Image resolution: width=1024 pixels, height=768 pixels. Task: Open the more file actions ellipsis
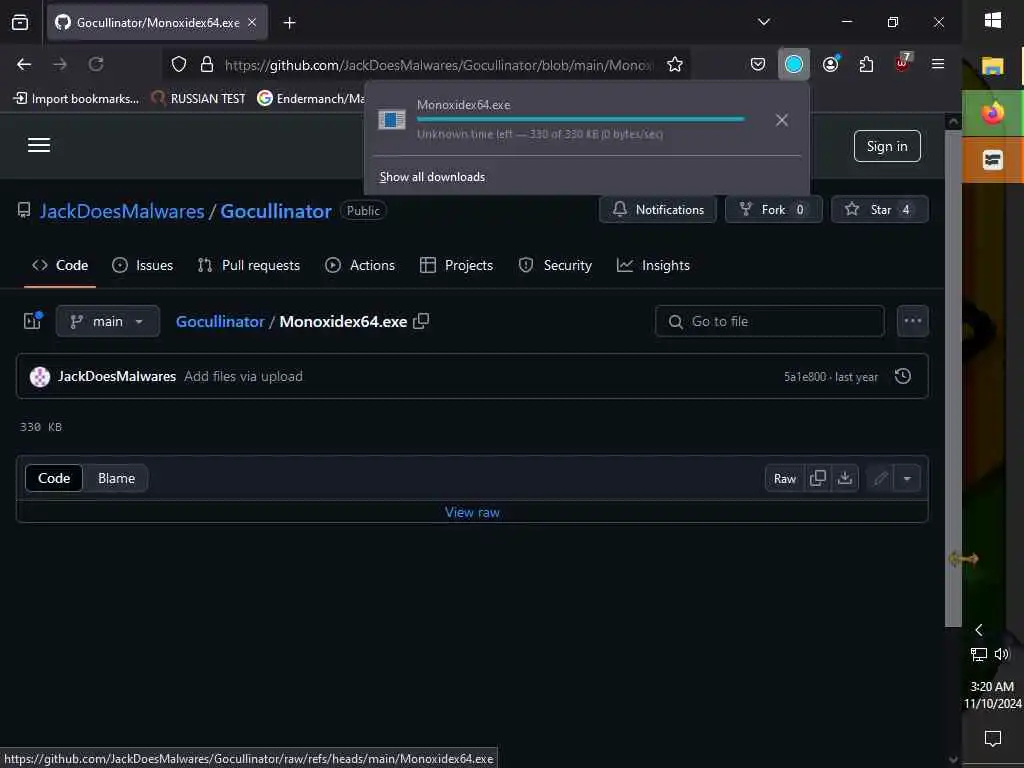[x=912, y=321]
